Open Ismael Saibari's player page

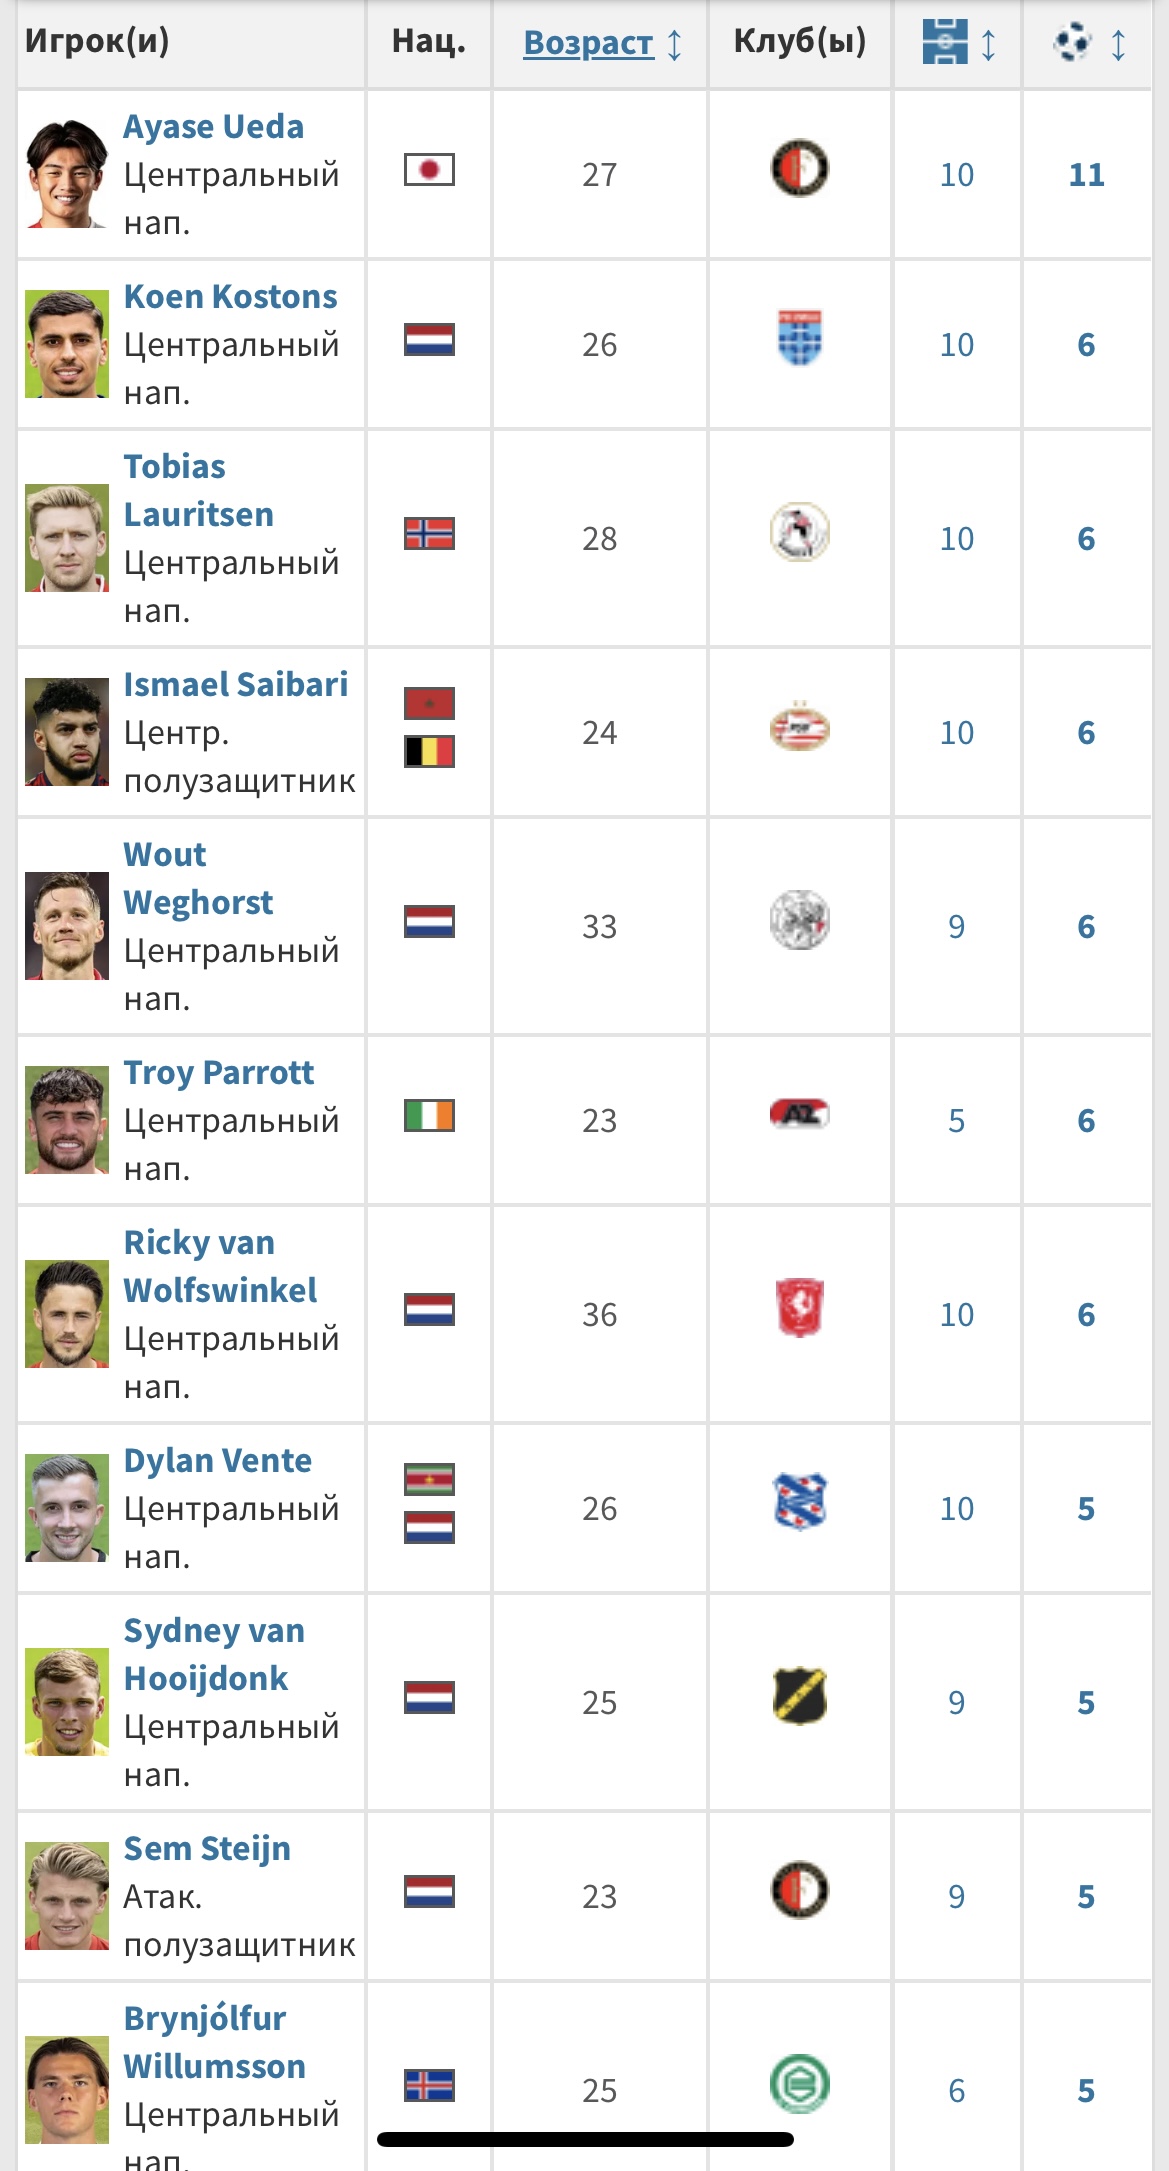235,685
